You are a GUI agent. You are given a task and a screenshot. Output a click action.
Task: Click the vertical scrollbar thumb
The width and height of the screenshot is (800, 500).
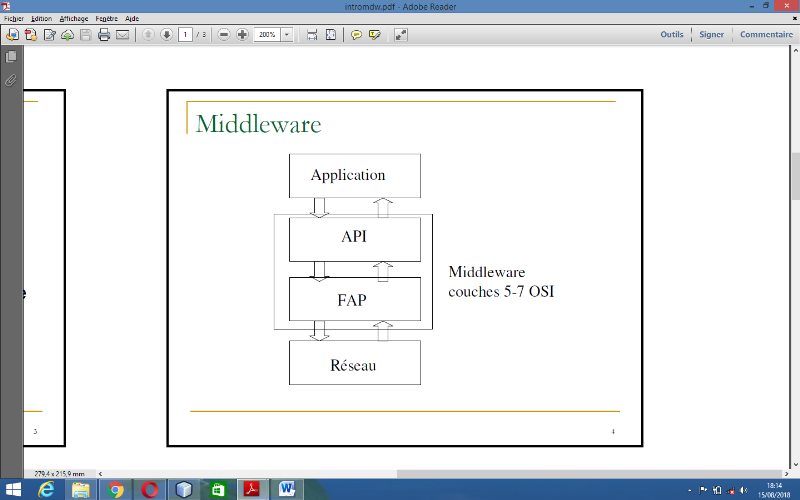click(795, 180)
